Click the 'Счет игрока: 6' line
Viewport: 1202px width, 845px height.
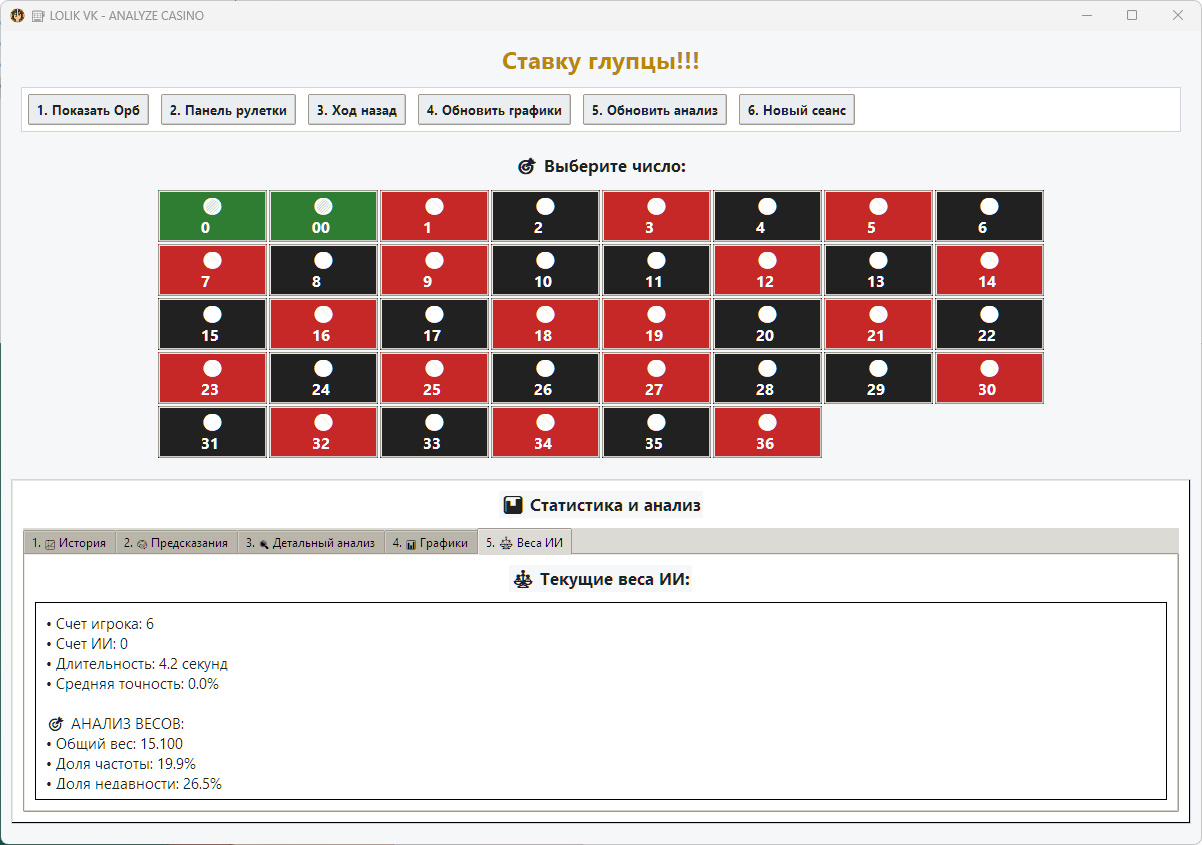[100, 624]
